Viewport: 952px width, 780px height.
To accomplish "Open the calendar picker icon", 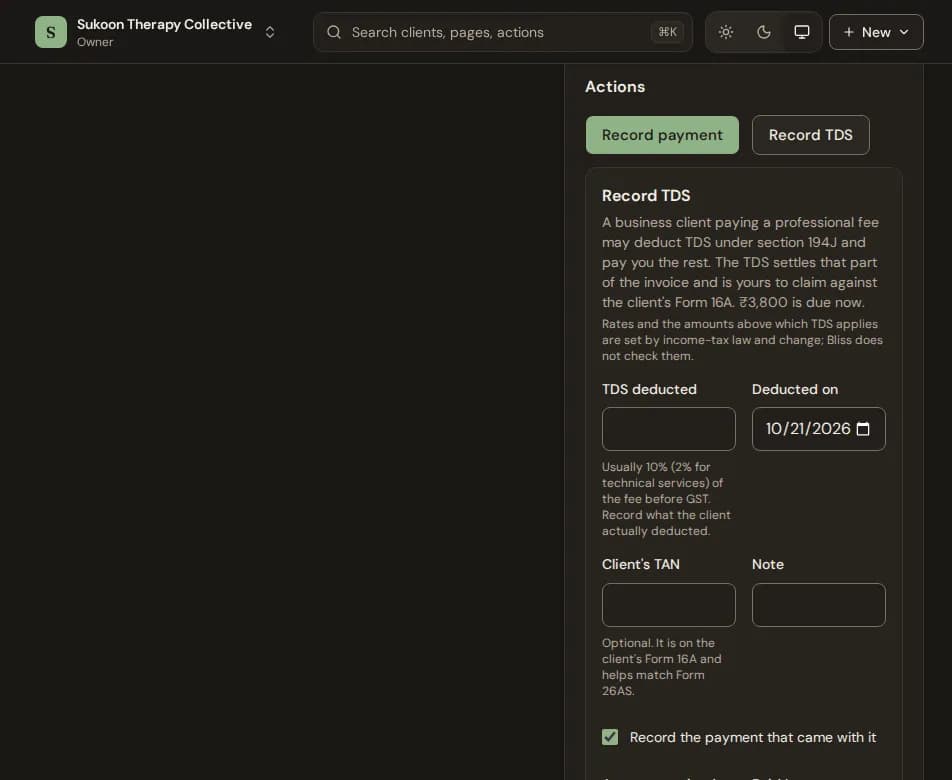I will (x=863, y=429).
